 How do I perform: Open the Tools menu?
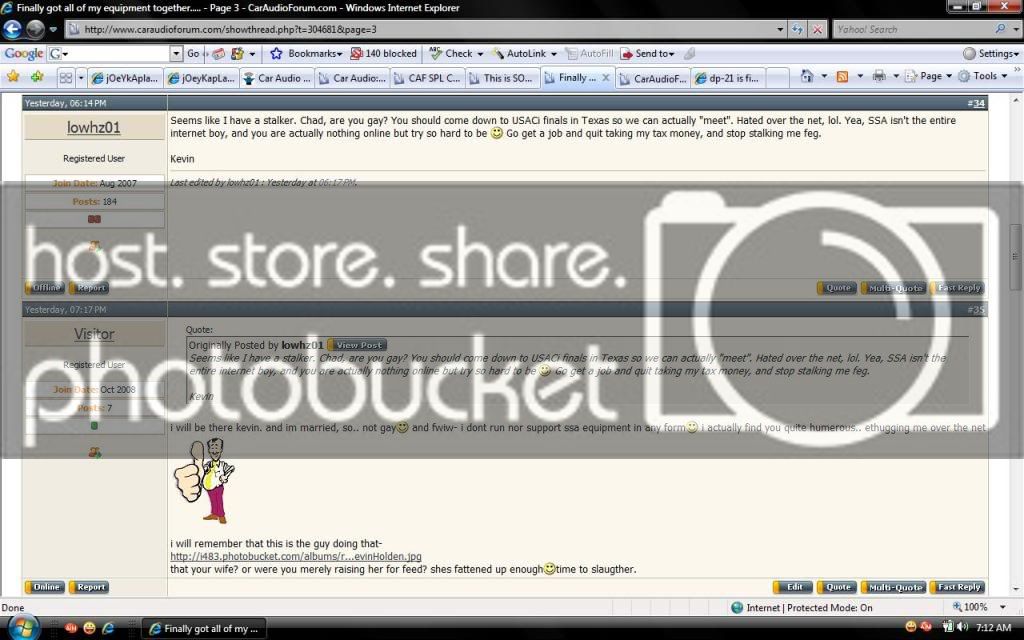[x=982, y=76]
